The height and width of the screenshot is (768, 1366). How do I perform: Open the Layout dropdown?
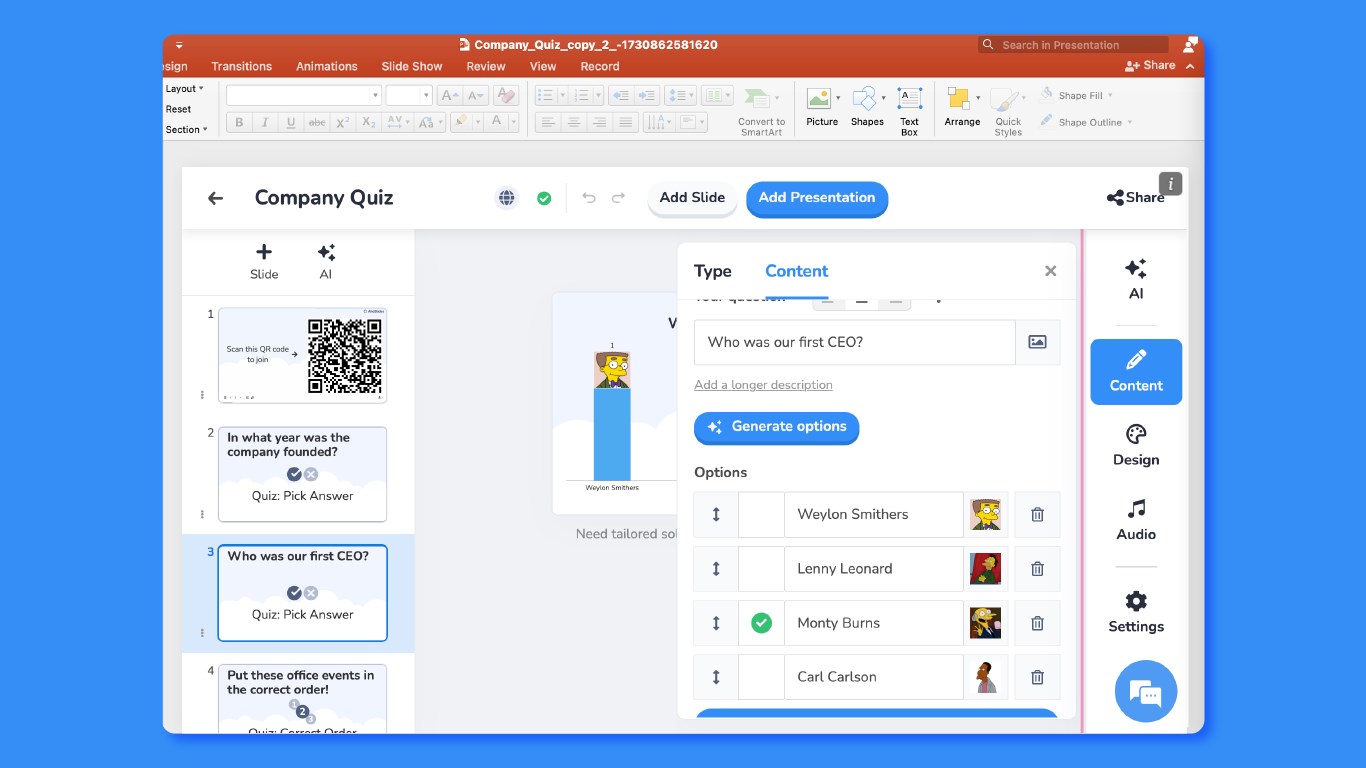coord(185,89)
